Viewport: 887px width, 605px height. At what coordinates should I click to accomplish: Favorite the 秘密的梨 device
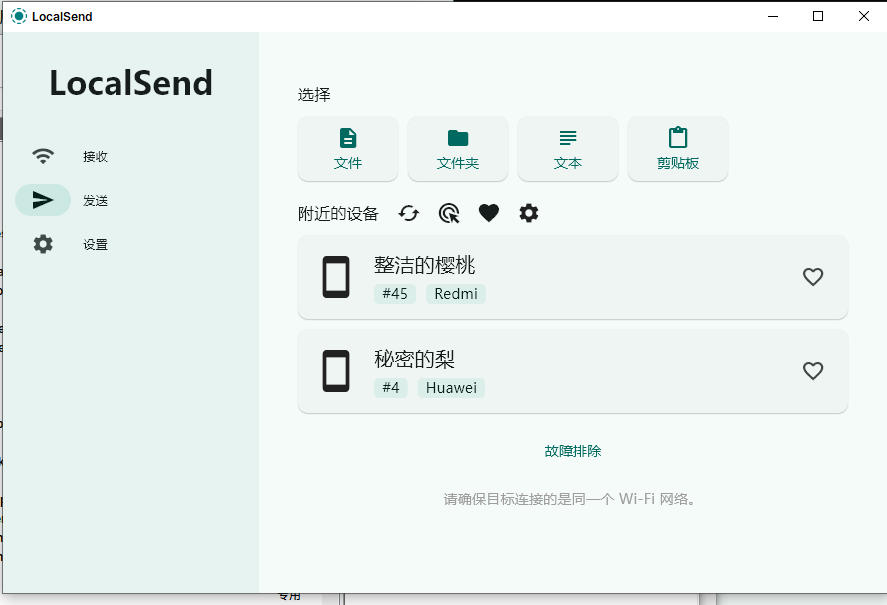click(813, 371)
